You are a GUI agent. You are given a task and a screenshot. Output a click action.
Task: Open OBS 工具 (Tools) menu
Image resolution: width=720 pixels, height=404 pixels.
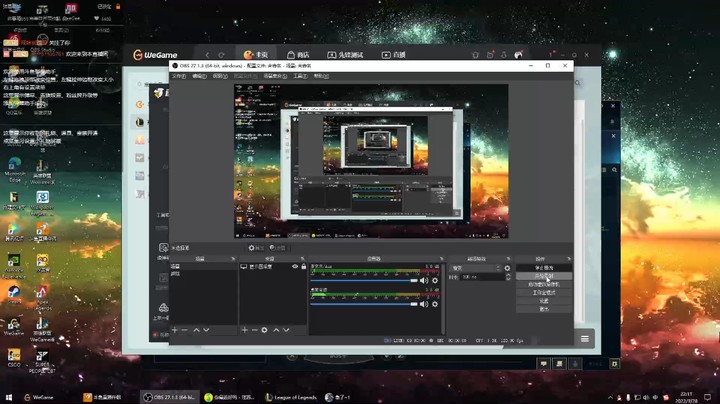(300, 76)
